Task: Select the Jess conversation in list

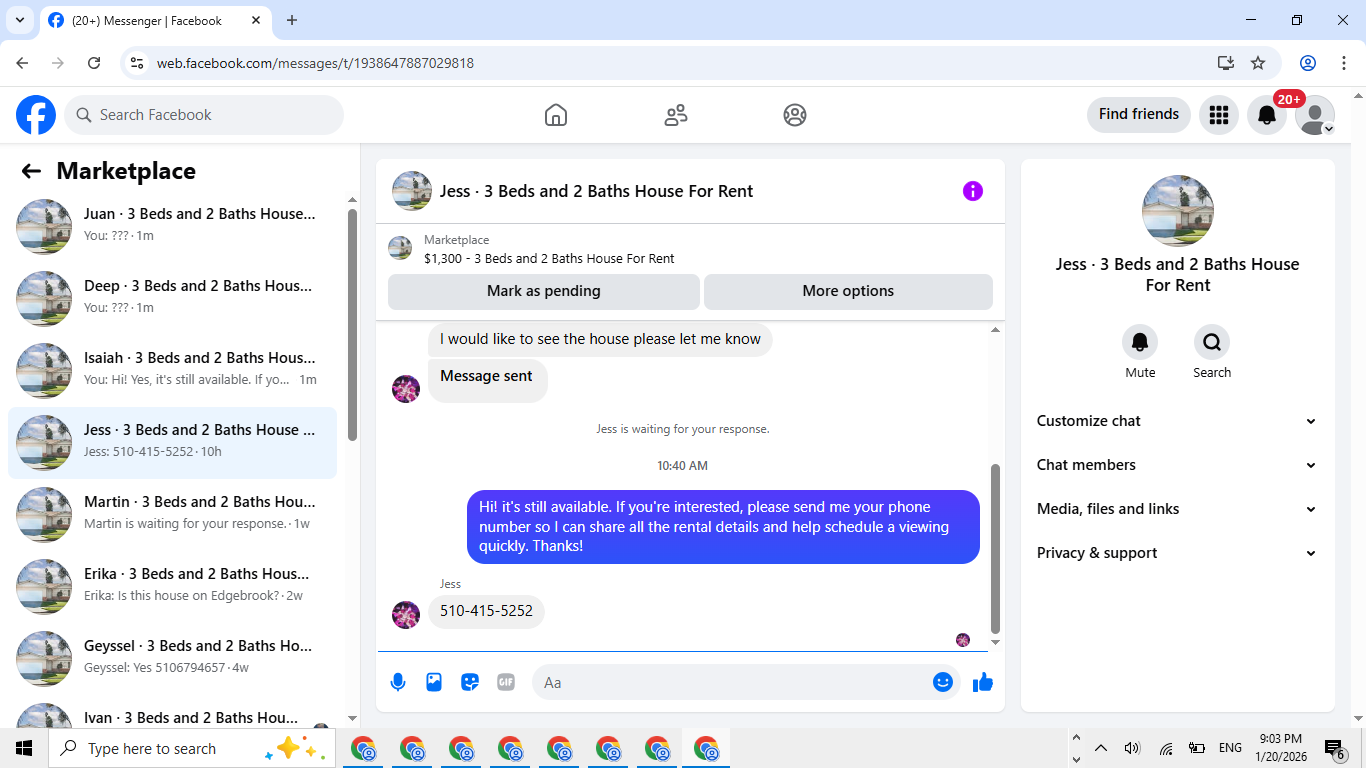Action: 172,442
